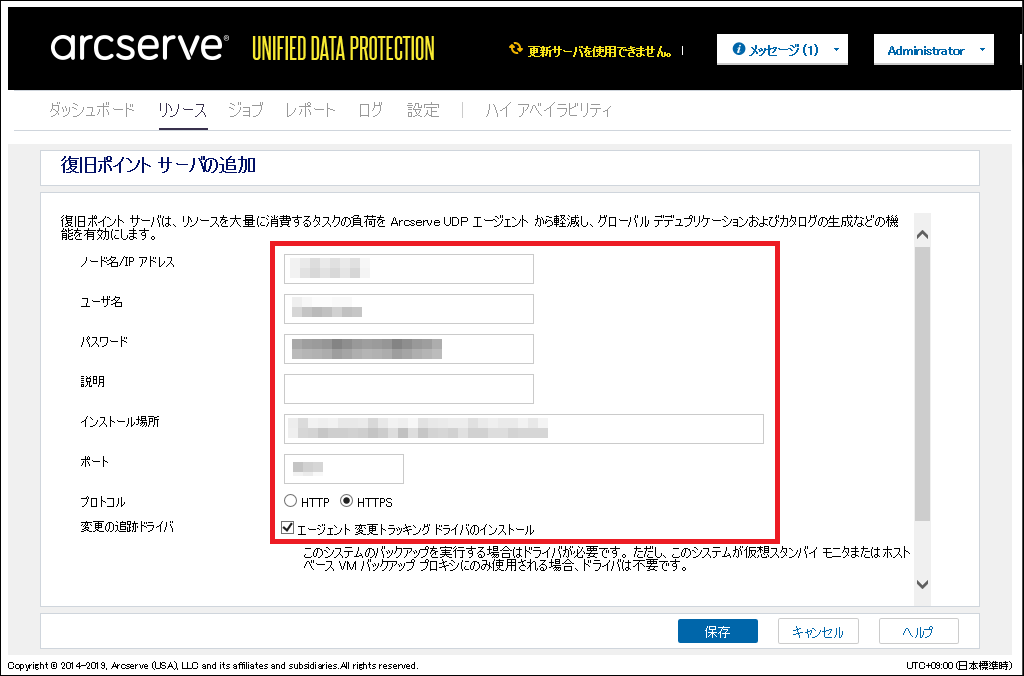
Task: Open the レポート tab
Action: pyautogui.click(x=310, y=110)
